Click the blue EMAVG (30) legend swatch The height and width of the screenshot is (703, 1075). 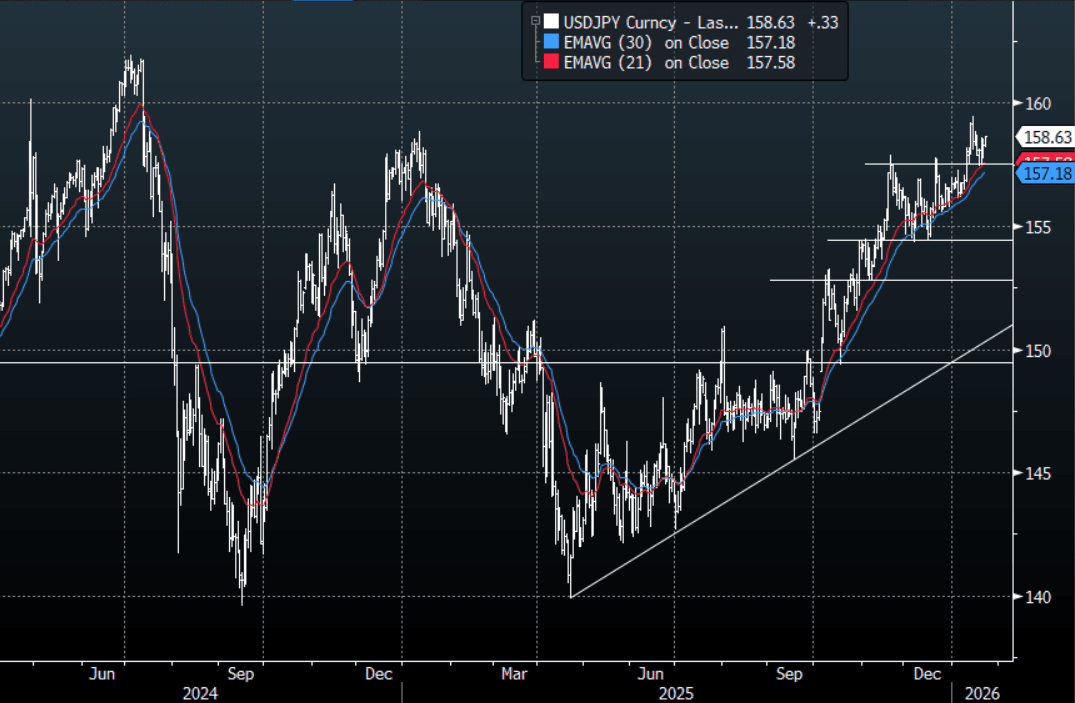(549, 42)
